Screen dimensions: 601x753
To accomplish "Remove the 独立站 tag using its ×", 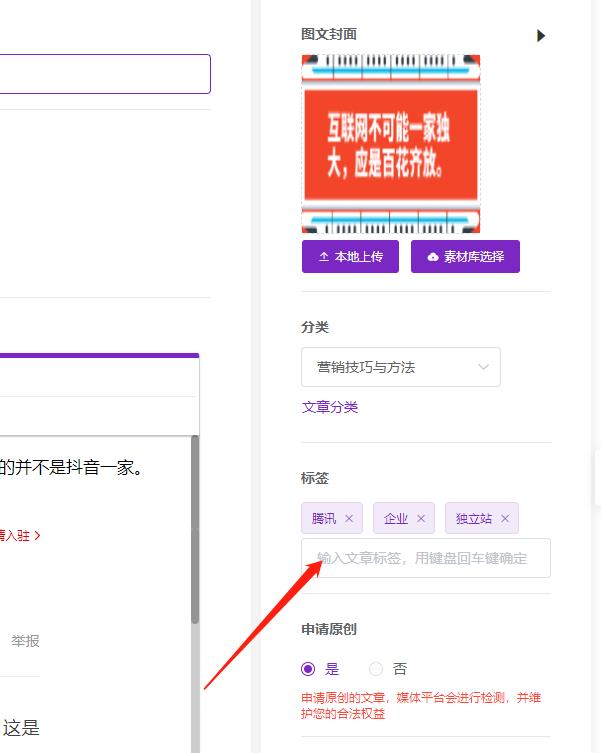I will coord(505,518).
